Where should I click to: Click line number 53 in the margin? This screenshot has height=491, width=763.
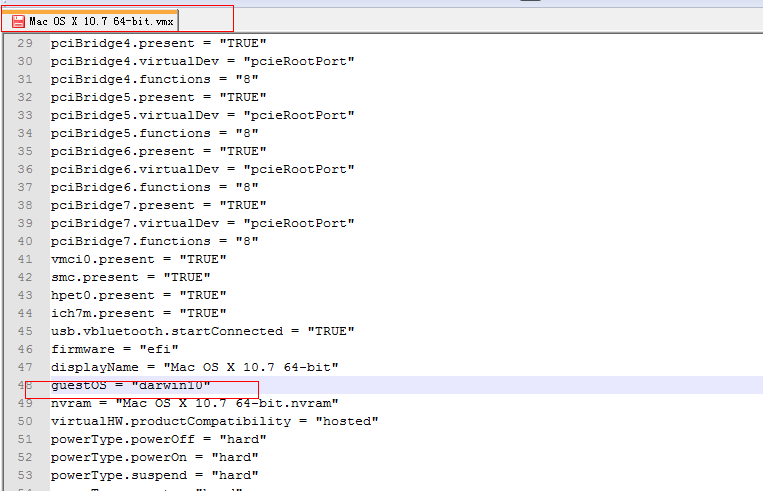[x=25, y=475]
